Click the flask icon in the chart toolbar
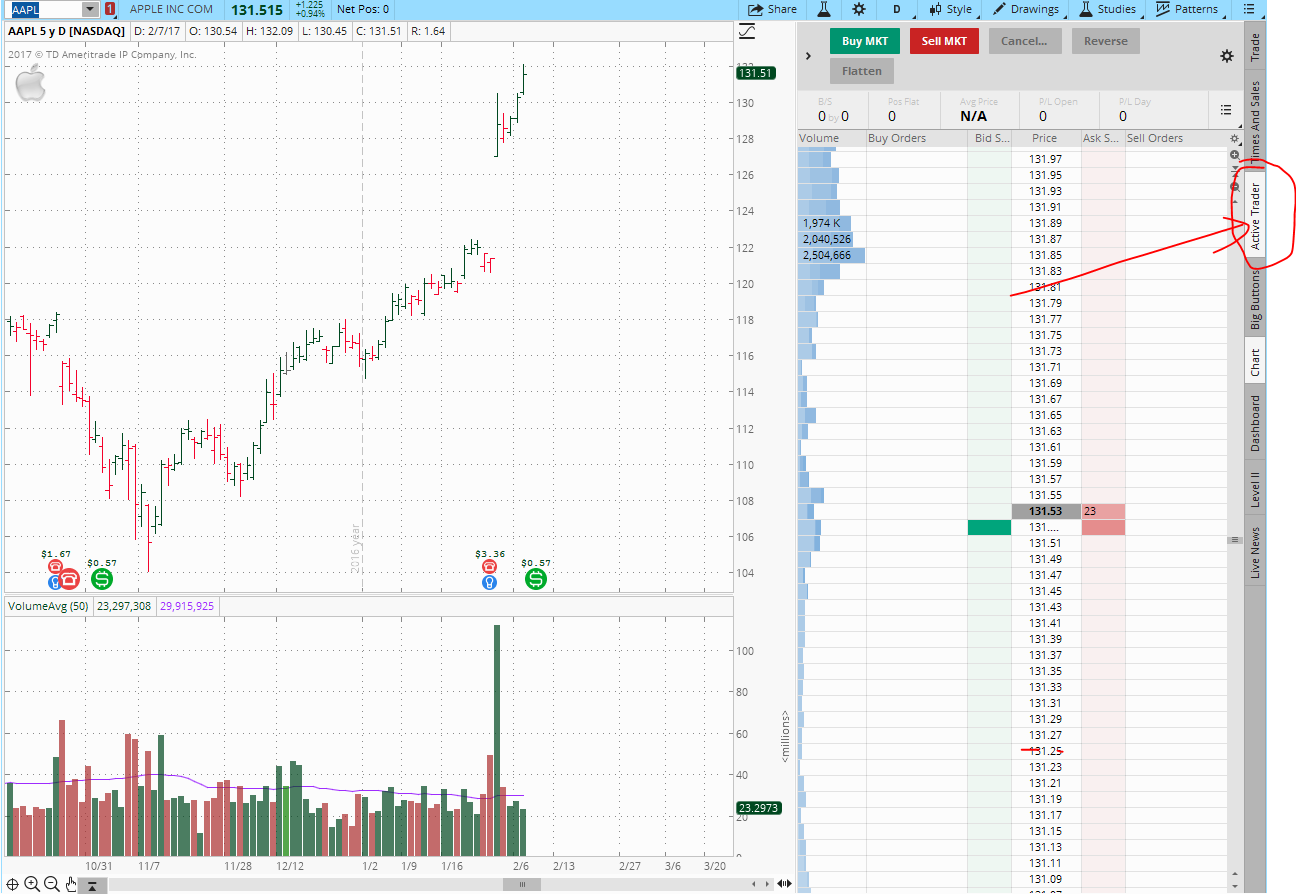The height and width of the screenshot is (894, 1296). 824,9
